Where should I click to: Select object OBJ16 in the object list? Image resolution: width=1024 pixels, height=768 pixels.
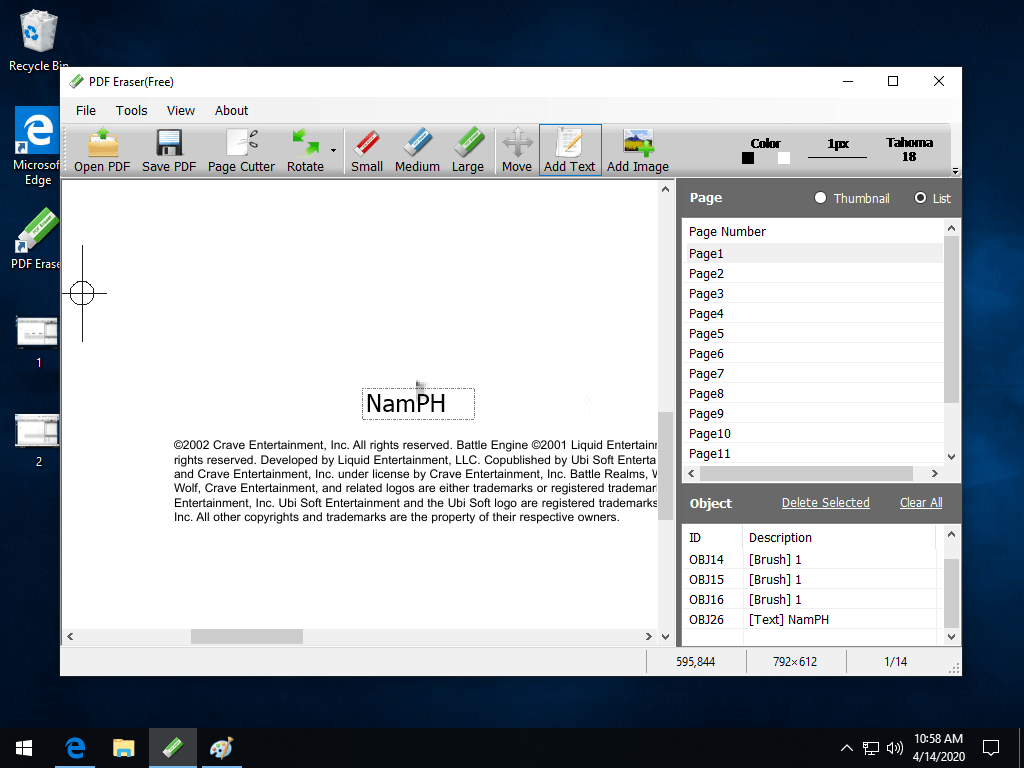(x=810, y=600)
